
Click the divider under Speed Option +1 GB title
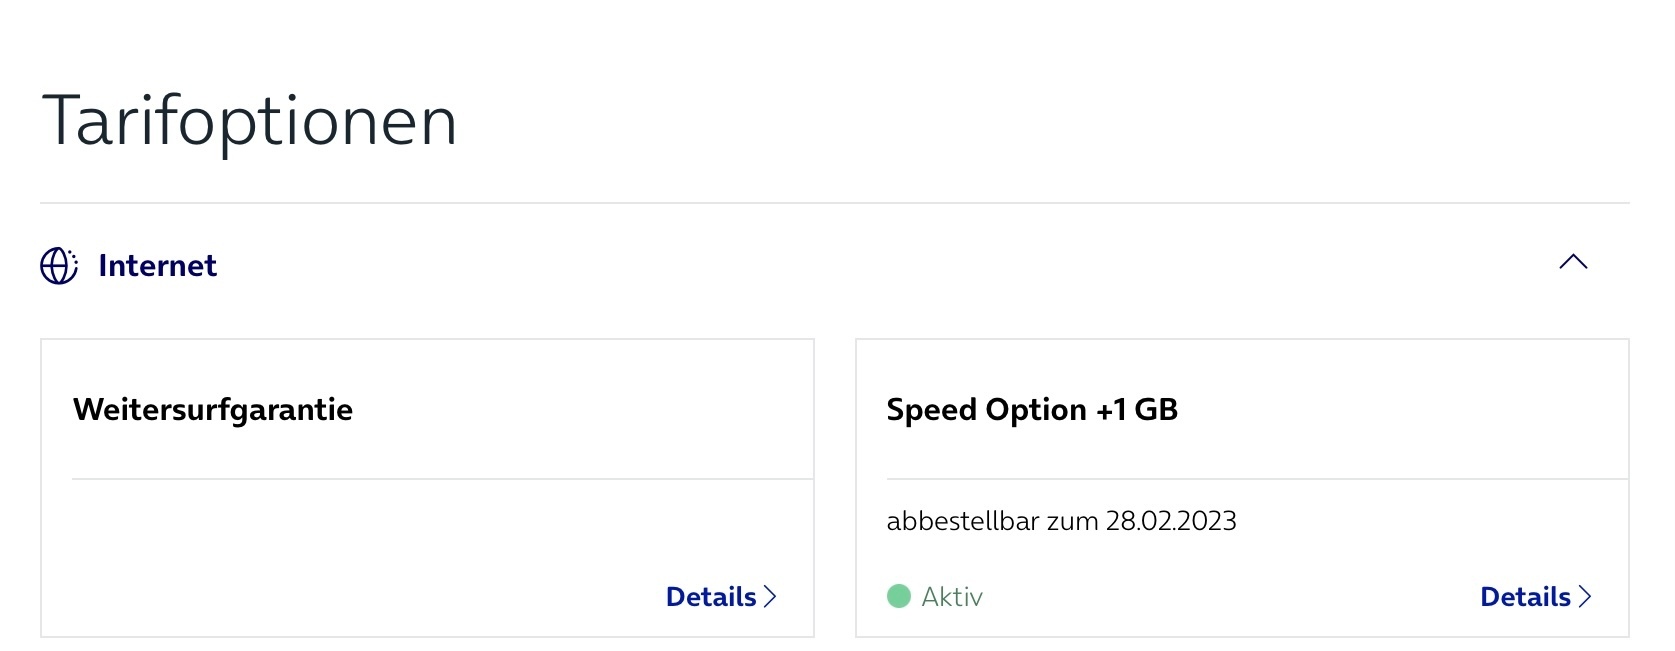(x=1257, y=479)
